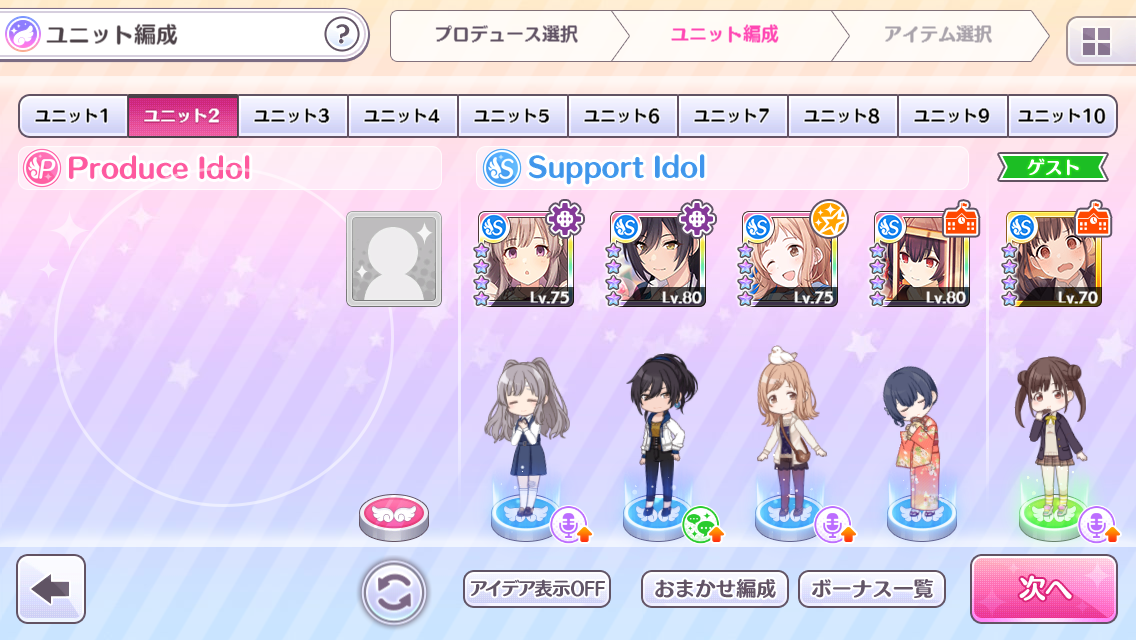
Task: Tap the chibi idol wearing the kimono
Action: coord(921,442)
